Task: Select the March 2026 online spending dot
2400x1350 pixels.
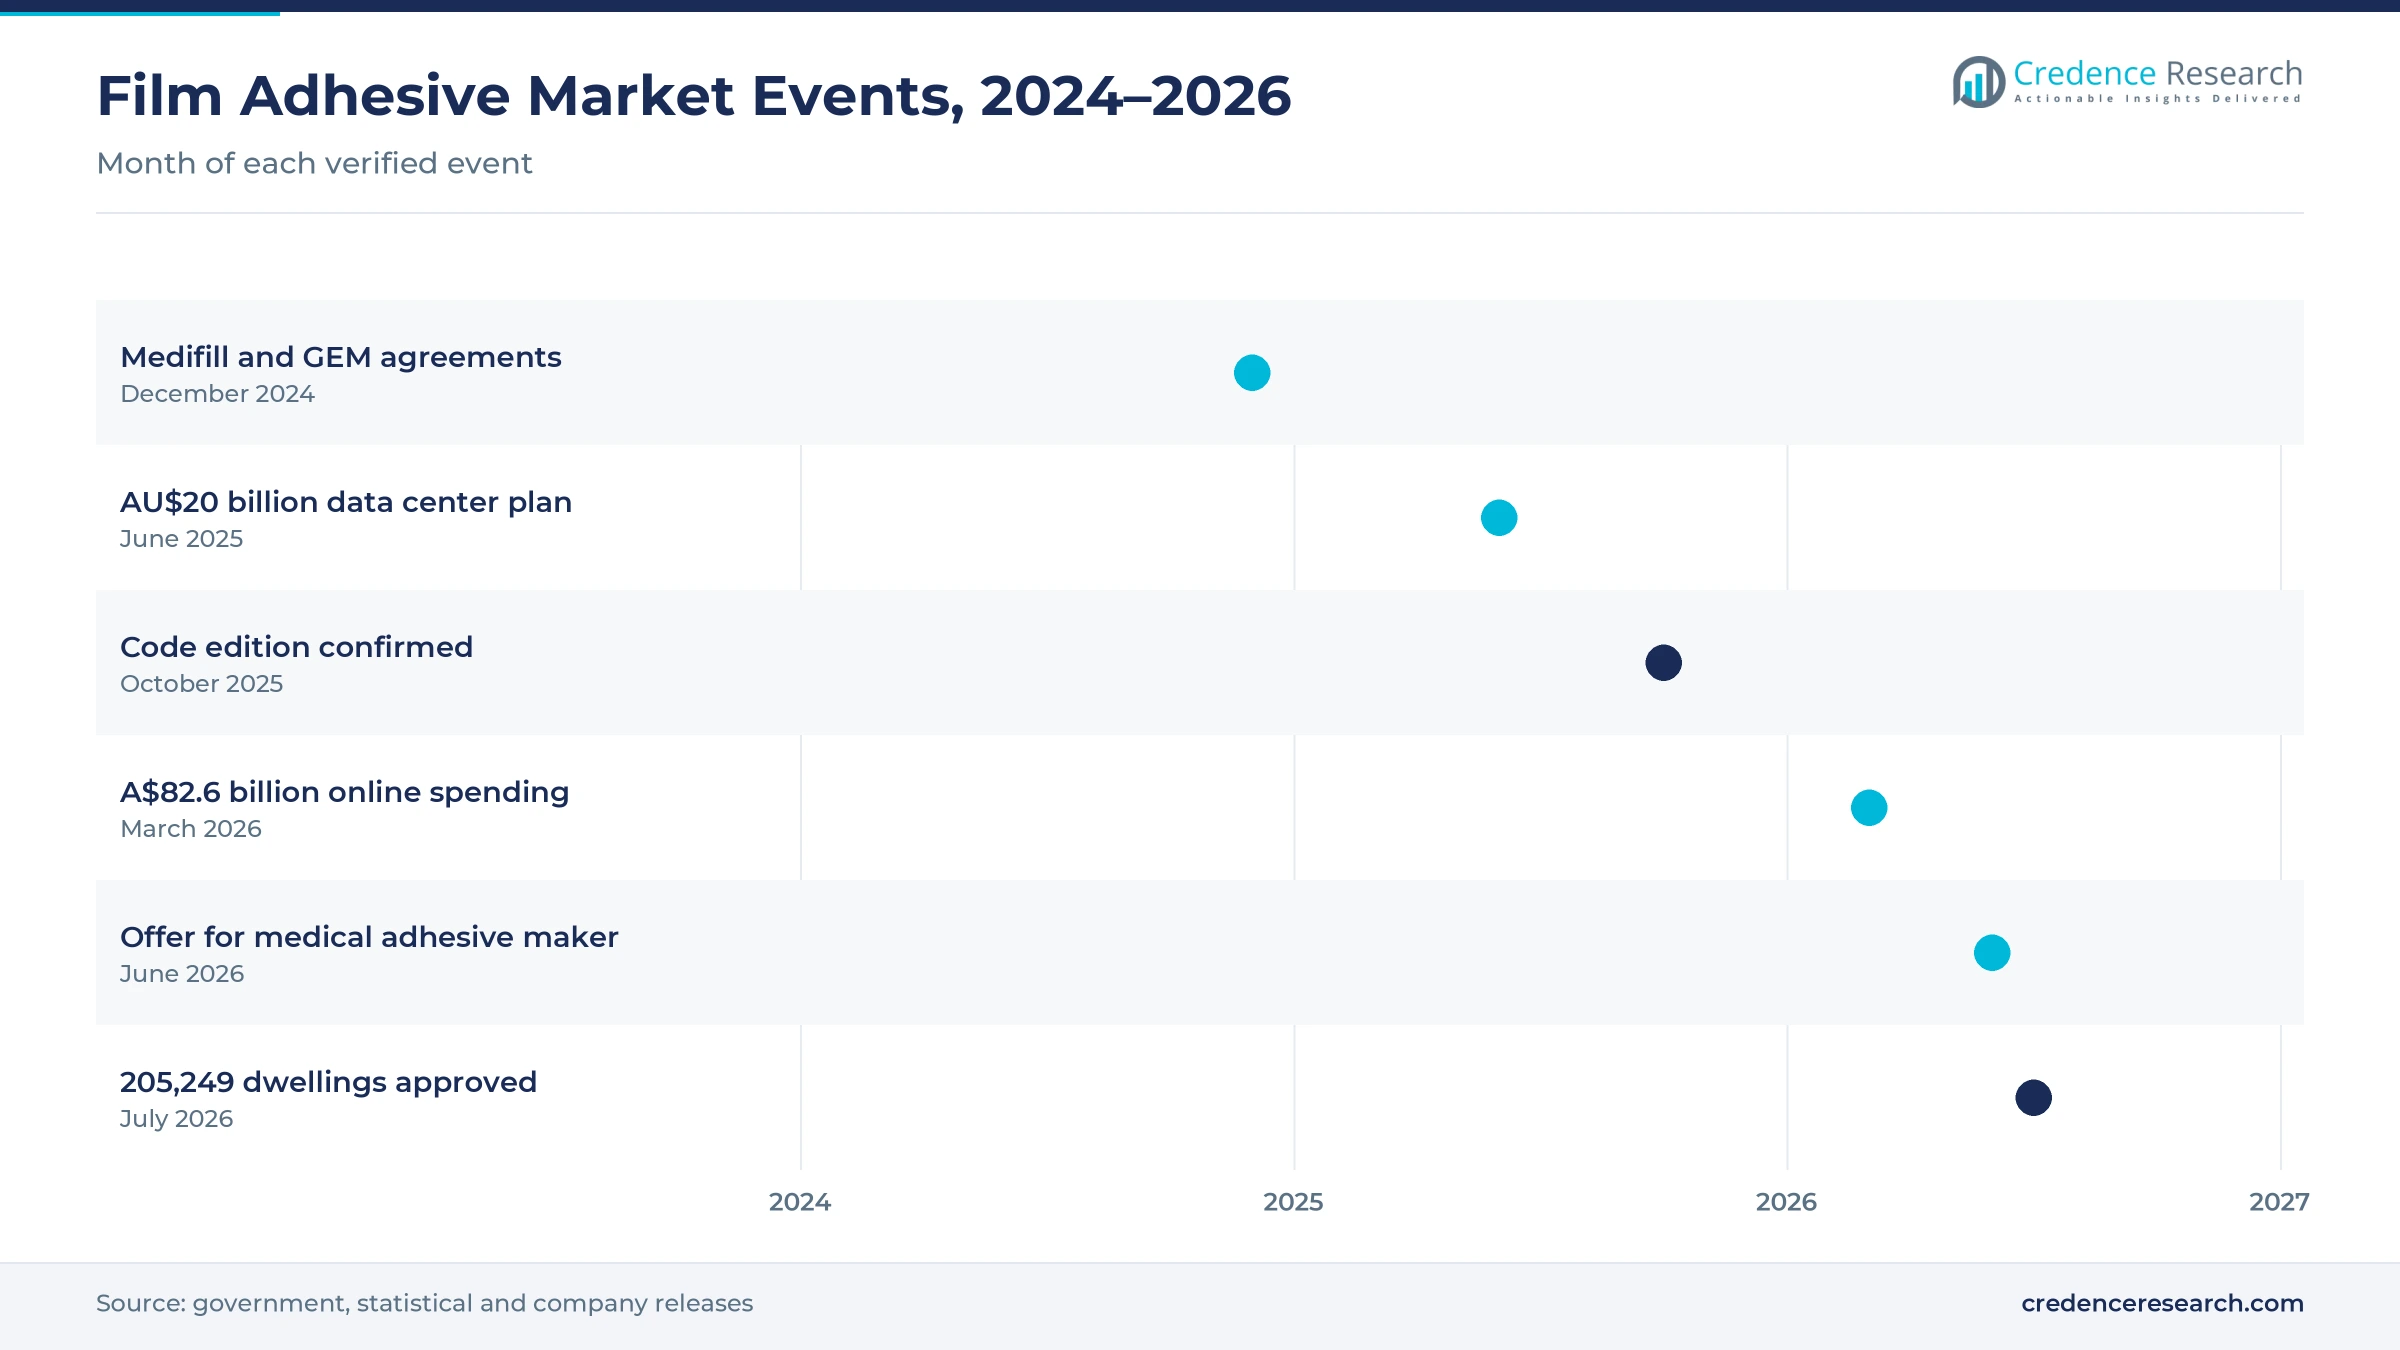Action: pos(1869,808)
